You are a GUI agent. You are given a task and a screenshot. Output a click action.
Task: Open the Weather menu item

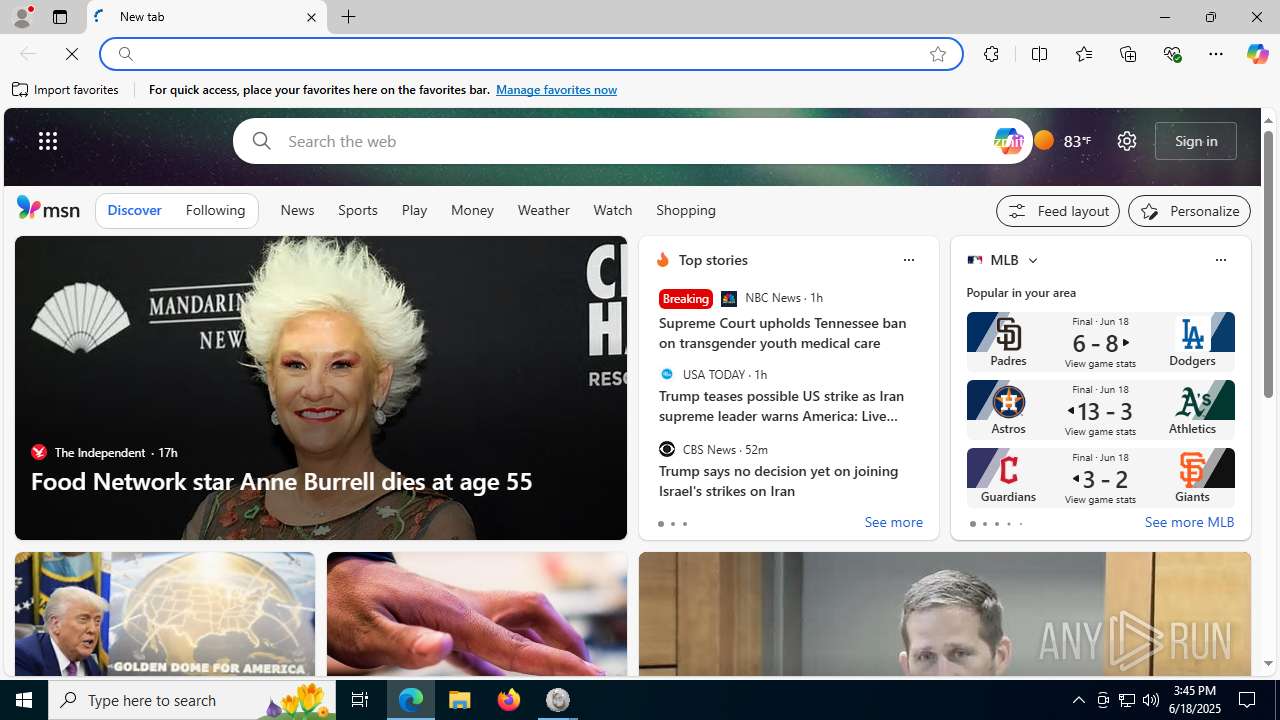(543, 211)
